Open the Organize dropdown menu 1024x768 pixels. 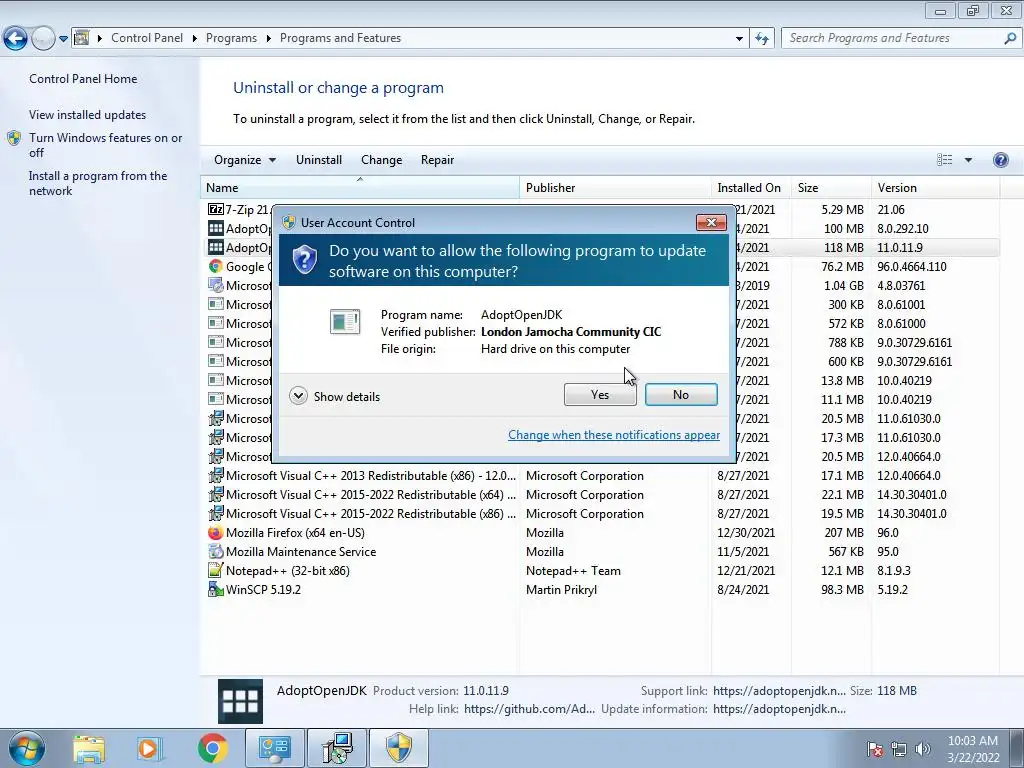point(245,160)
